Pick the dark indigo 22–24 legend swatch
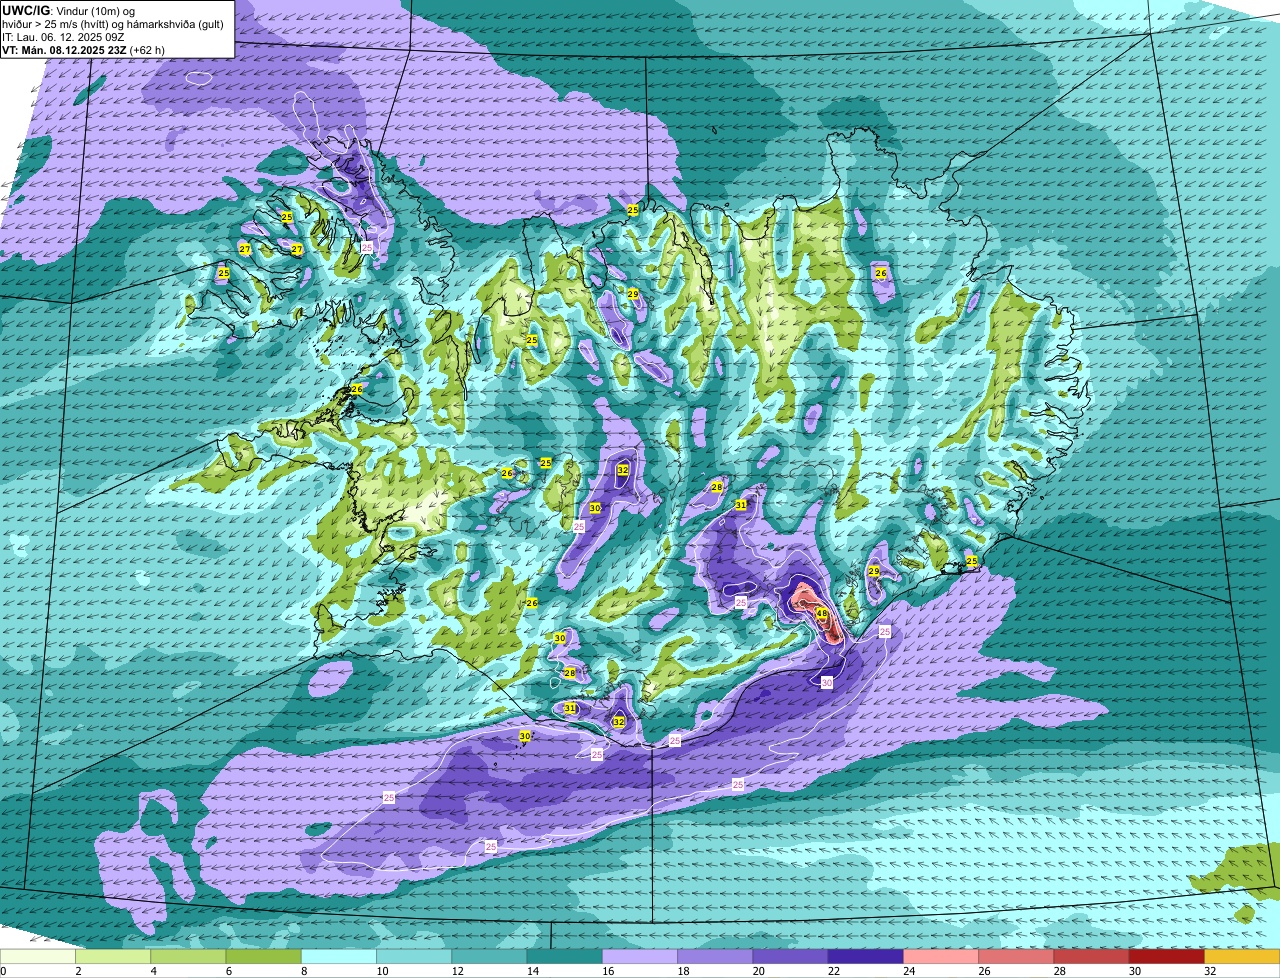The height and width of the screenshot is (978, 1280). point(866,956)
